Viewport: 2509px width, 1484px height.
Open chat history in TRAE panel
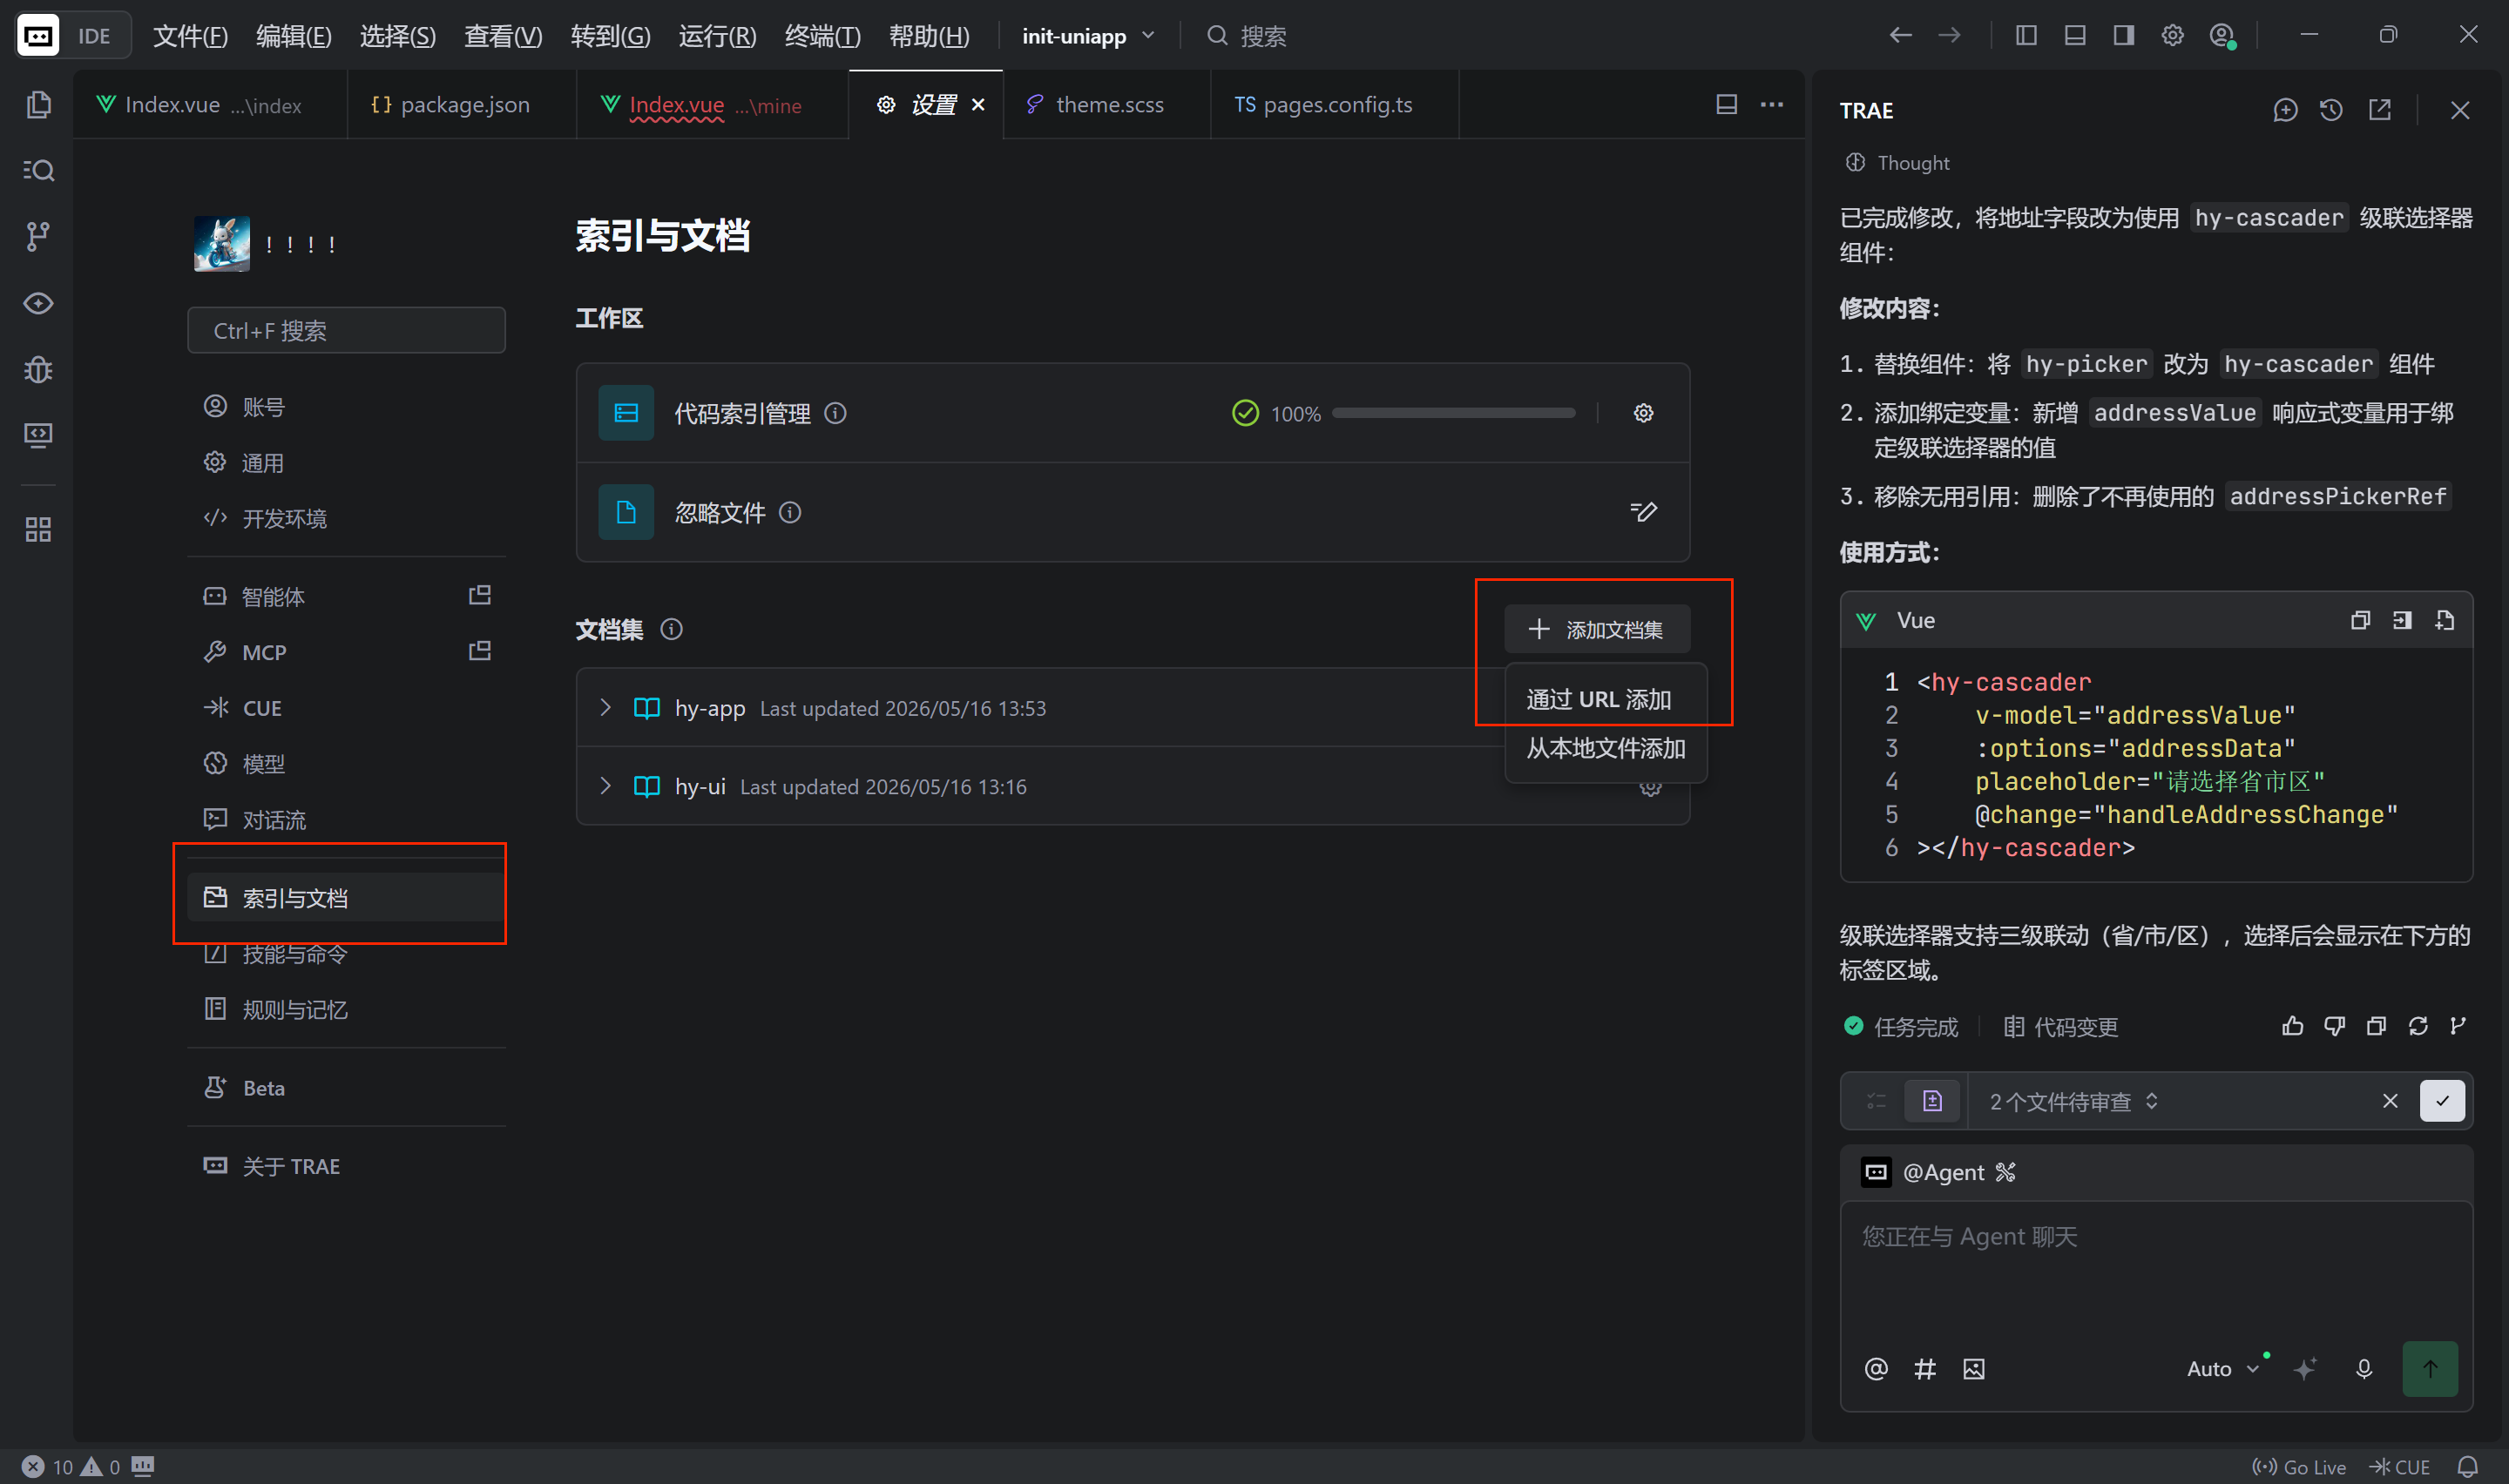click(2331, 110)
